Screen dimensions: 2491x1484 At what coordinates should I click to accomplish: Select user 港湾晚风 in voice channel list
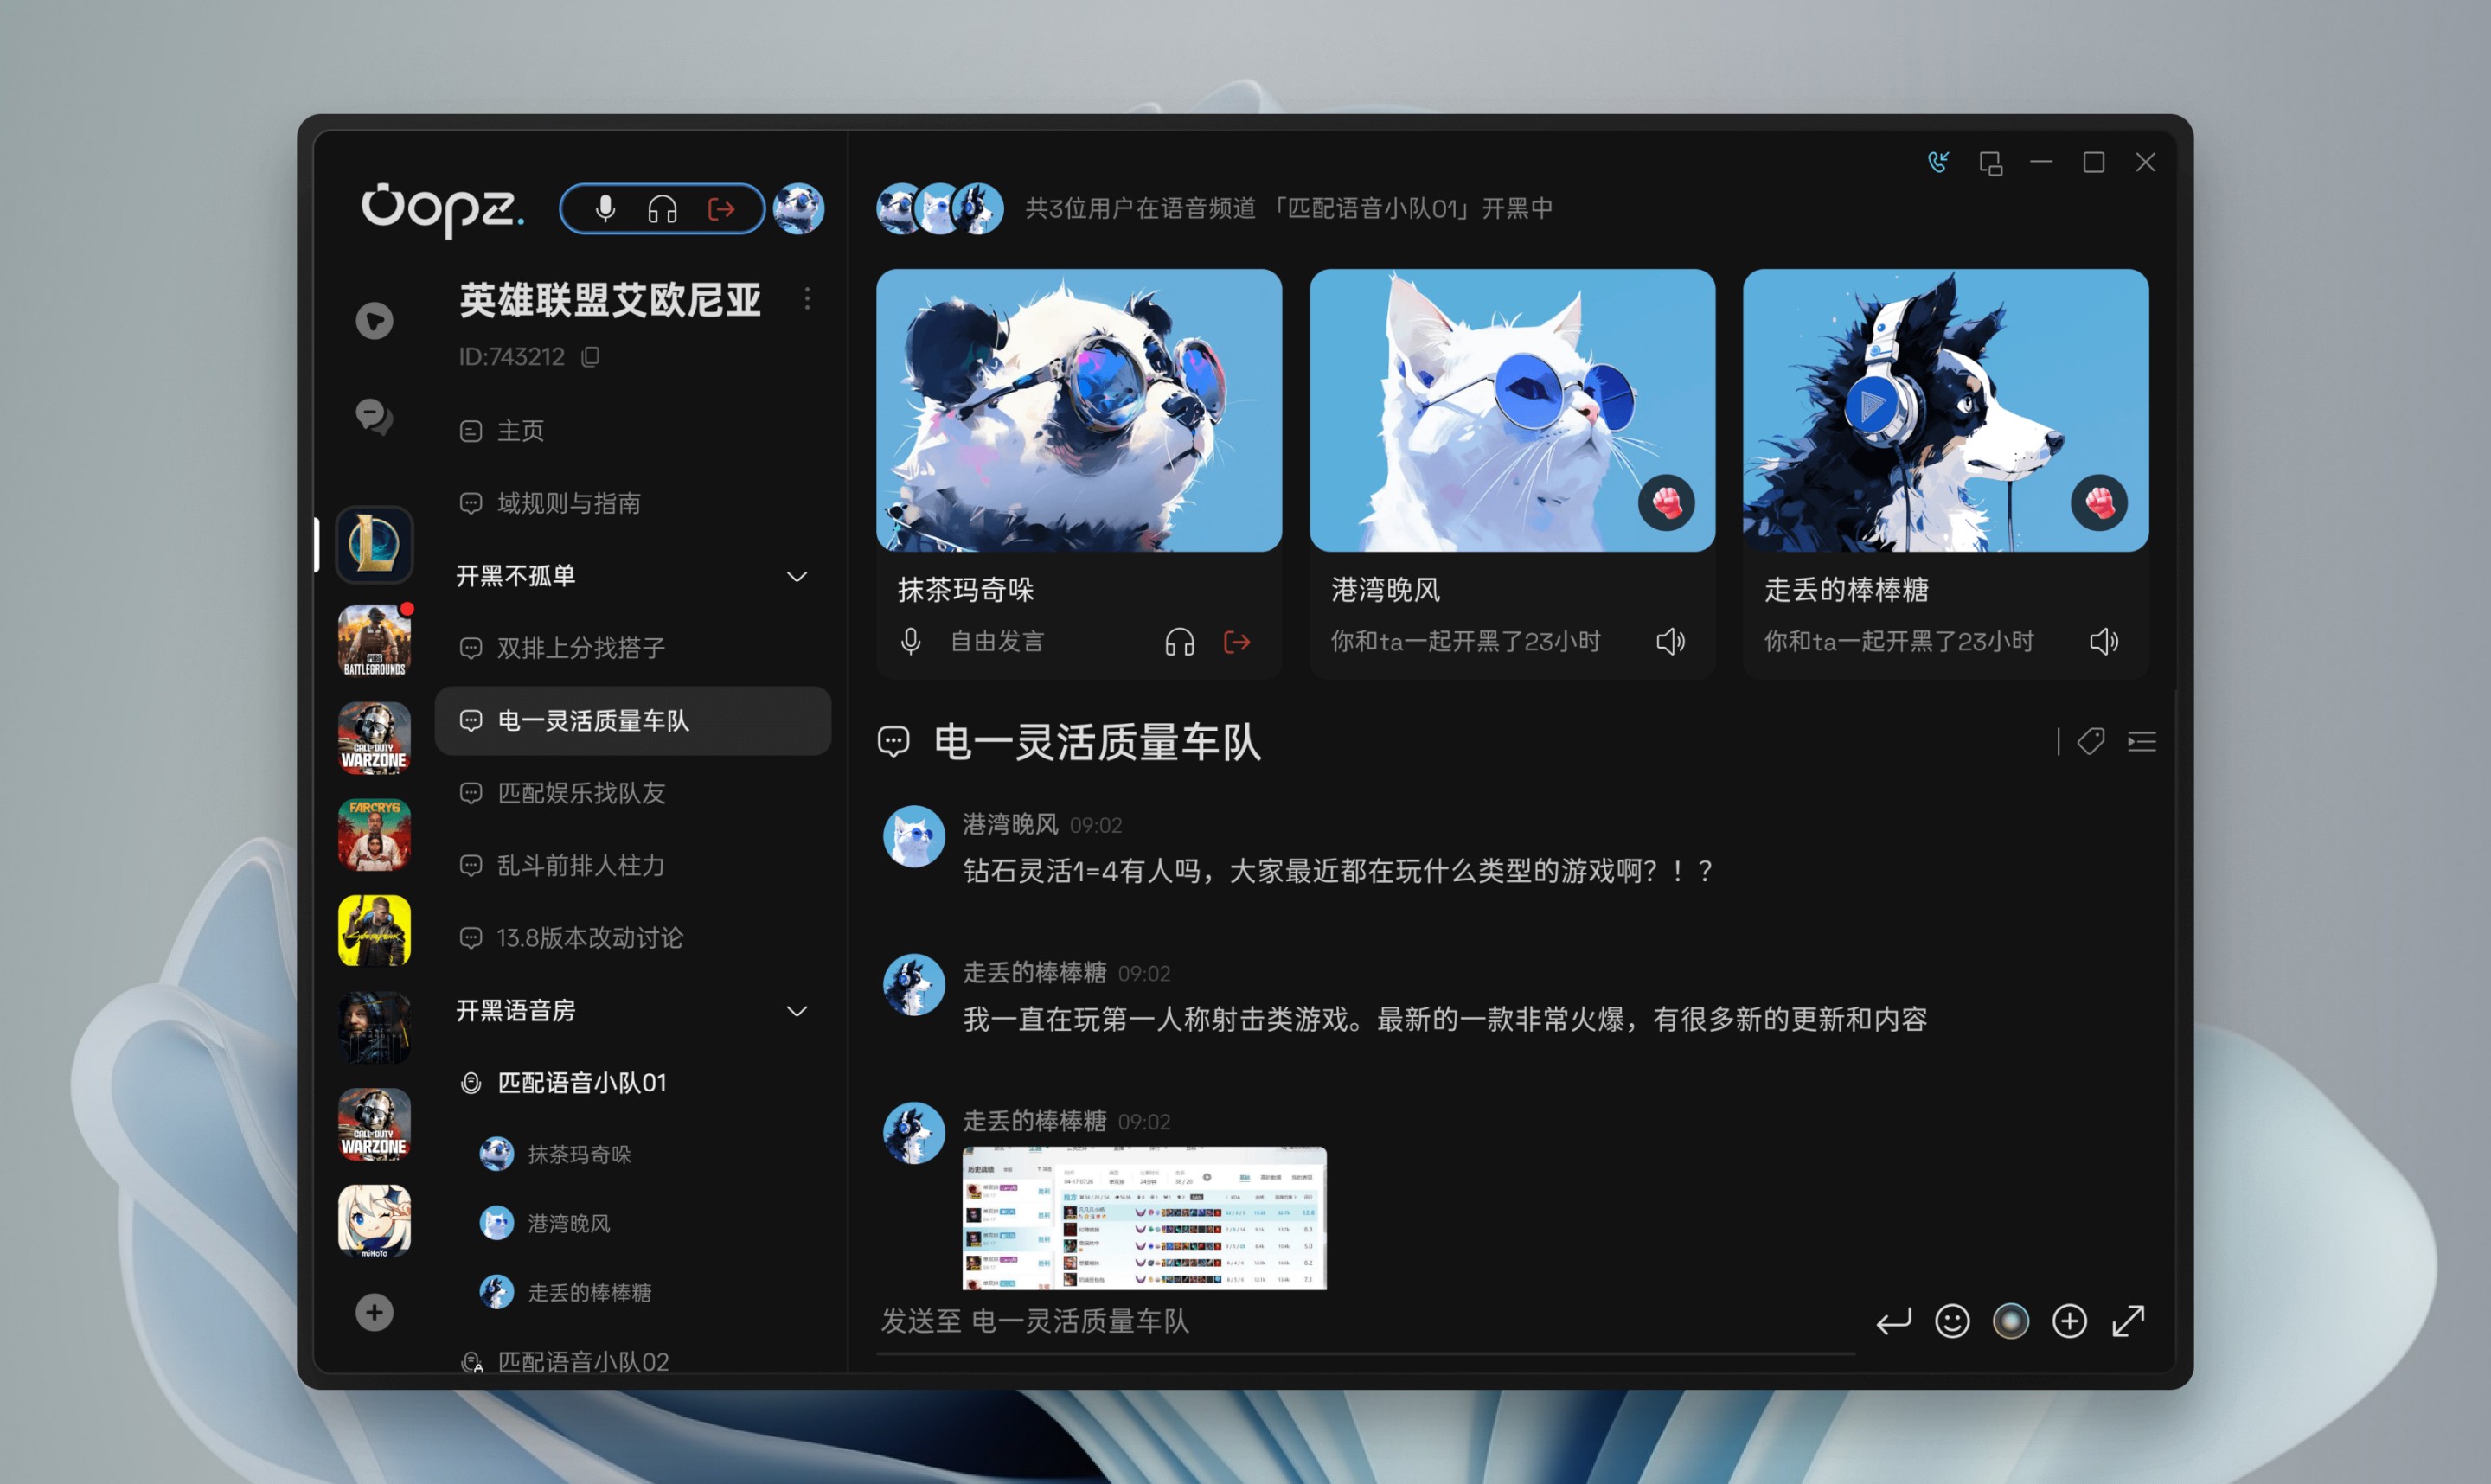[545, 1223]
